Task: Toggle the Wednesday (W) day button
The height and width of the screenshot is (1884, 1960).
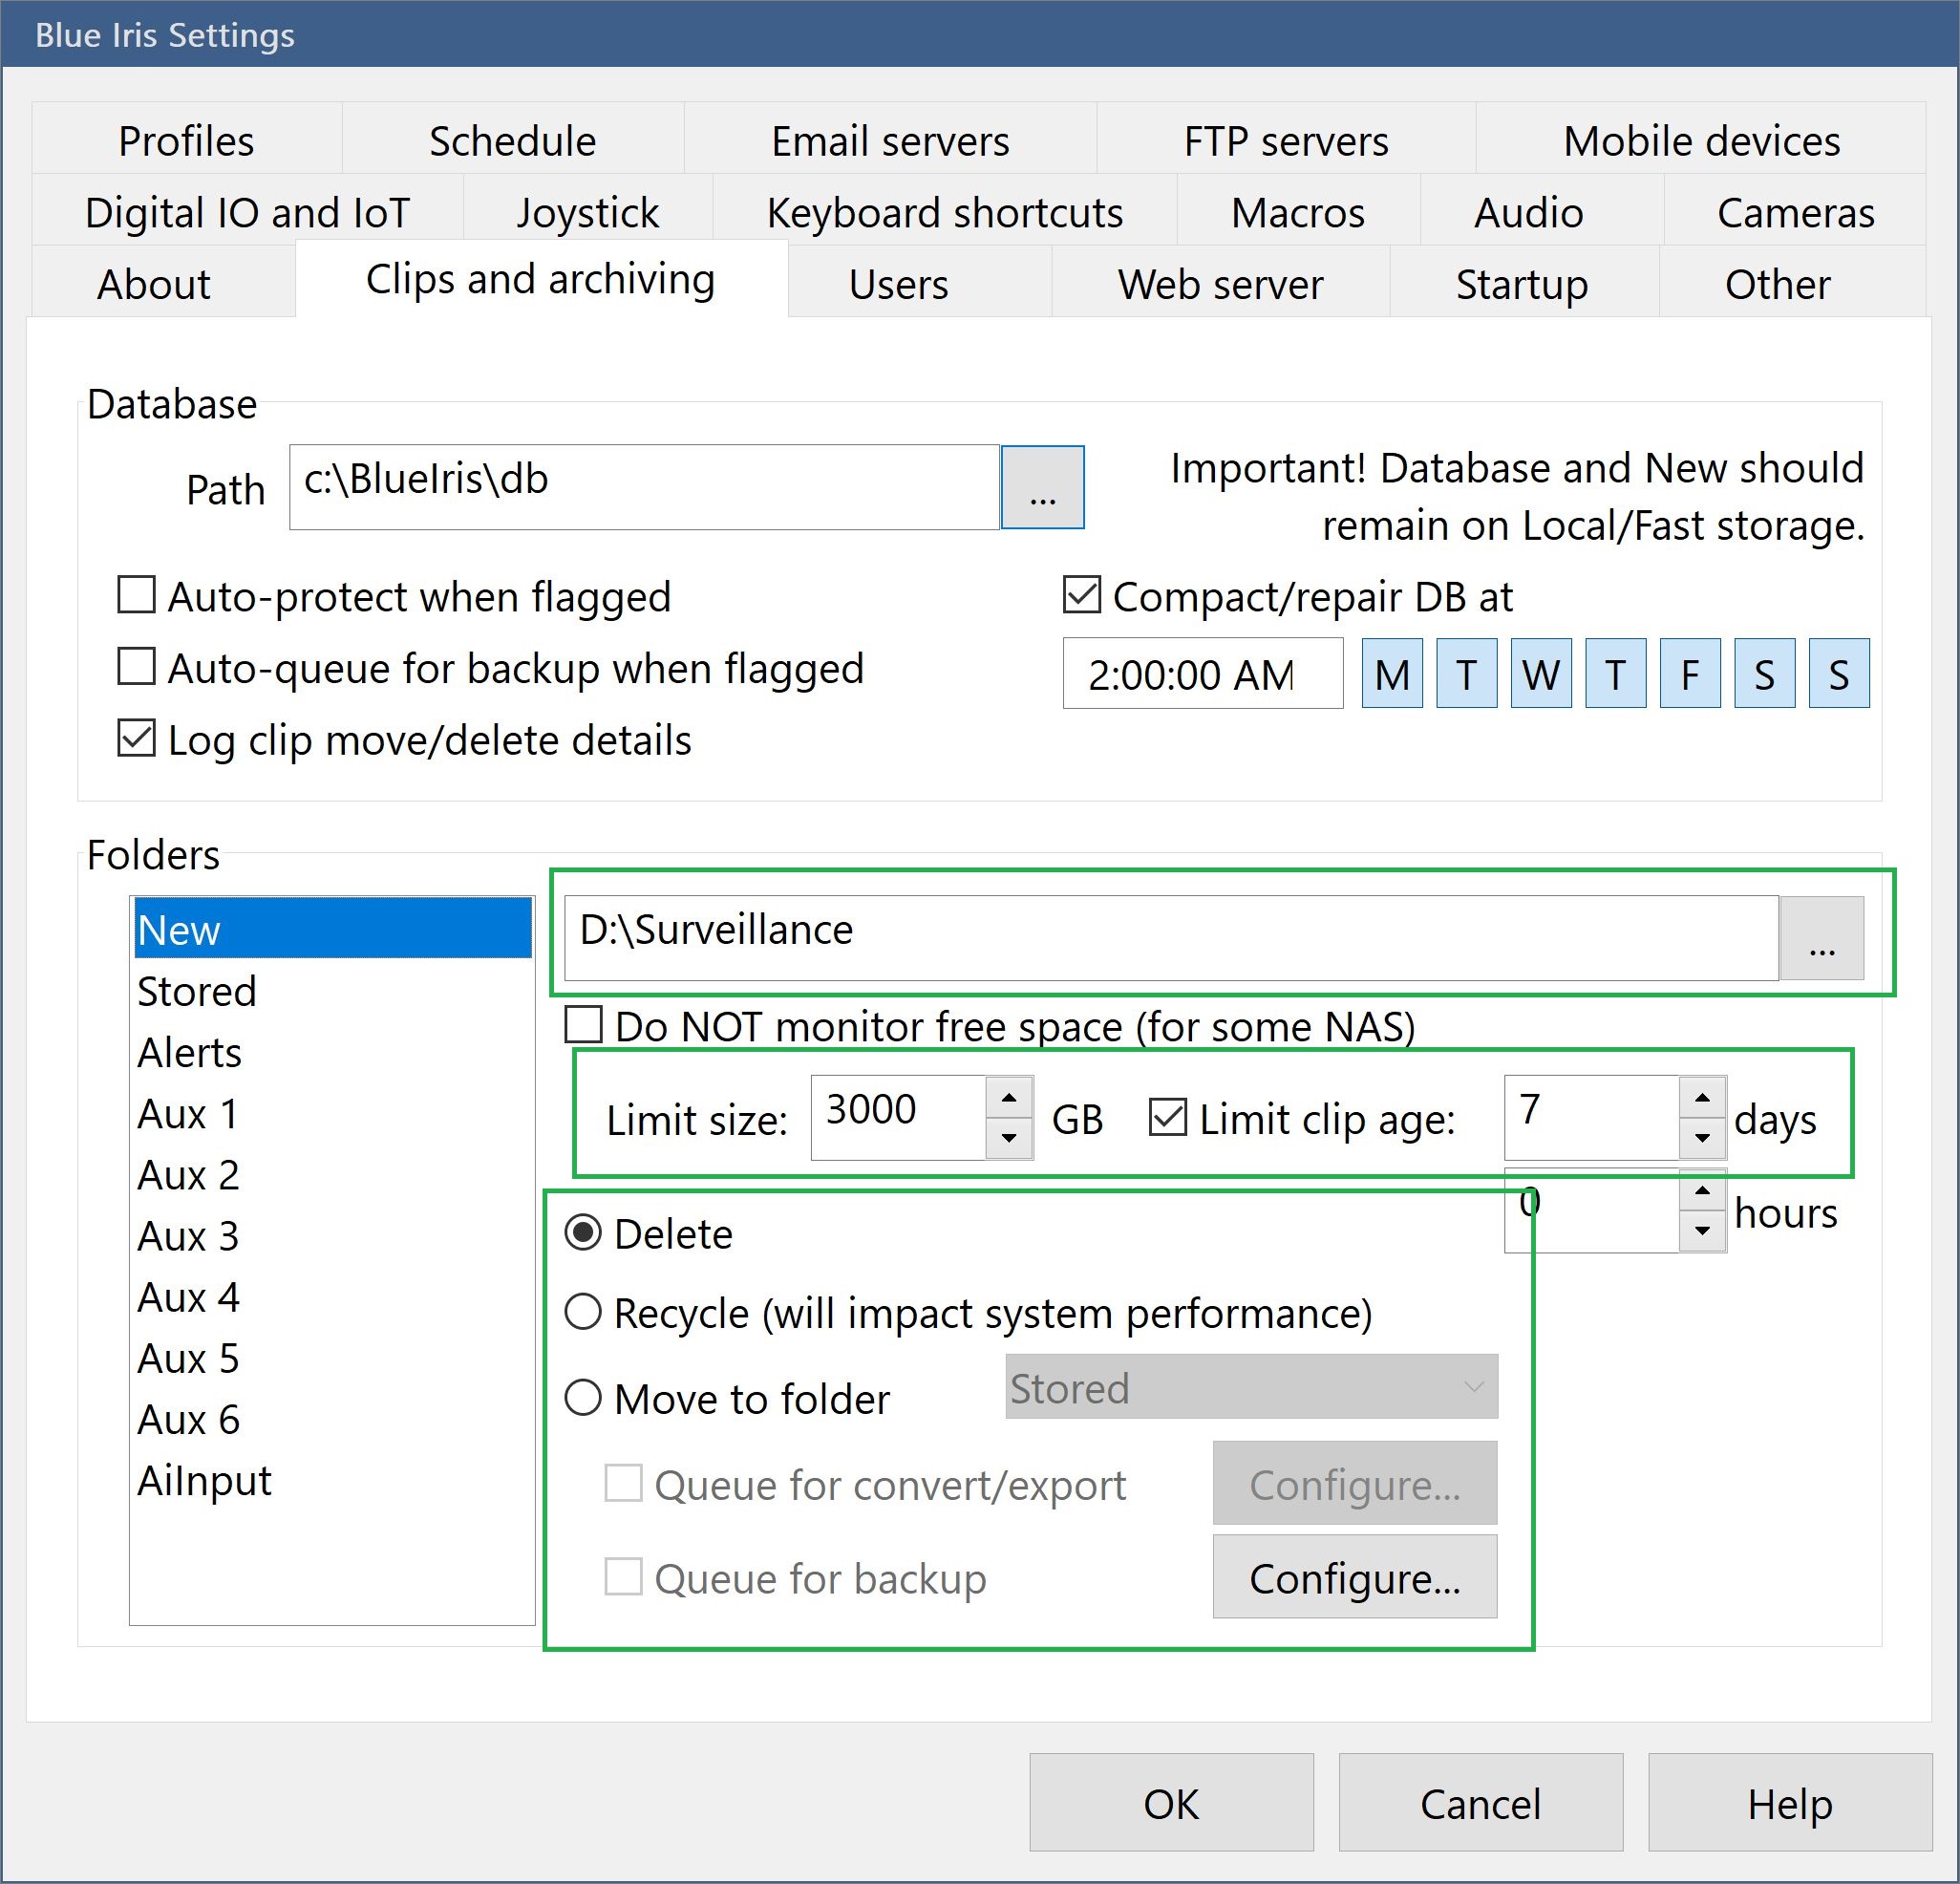Action: [1541, 673]
